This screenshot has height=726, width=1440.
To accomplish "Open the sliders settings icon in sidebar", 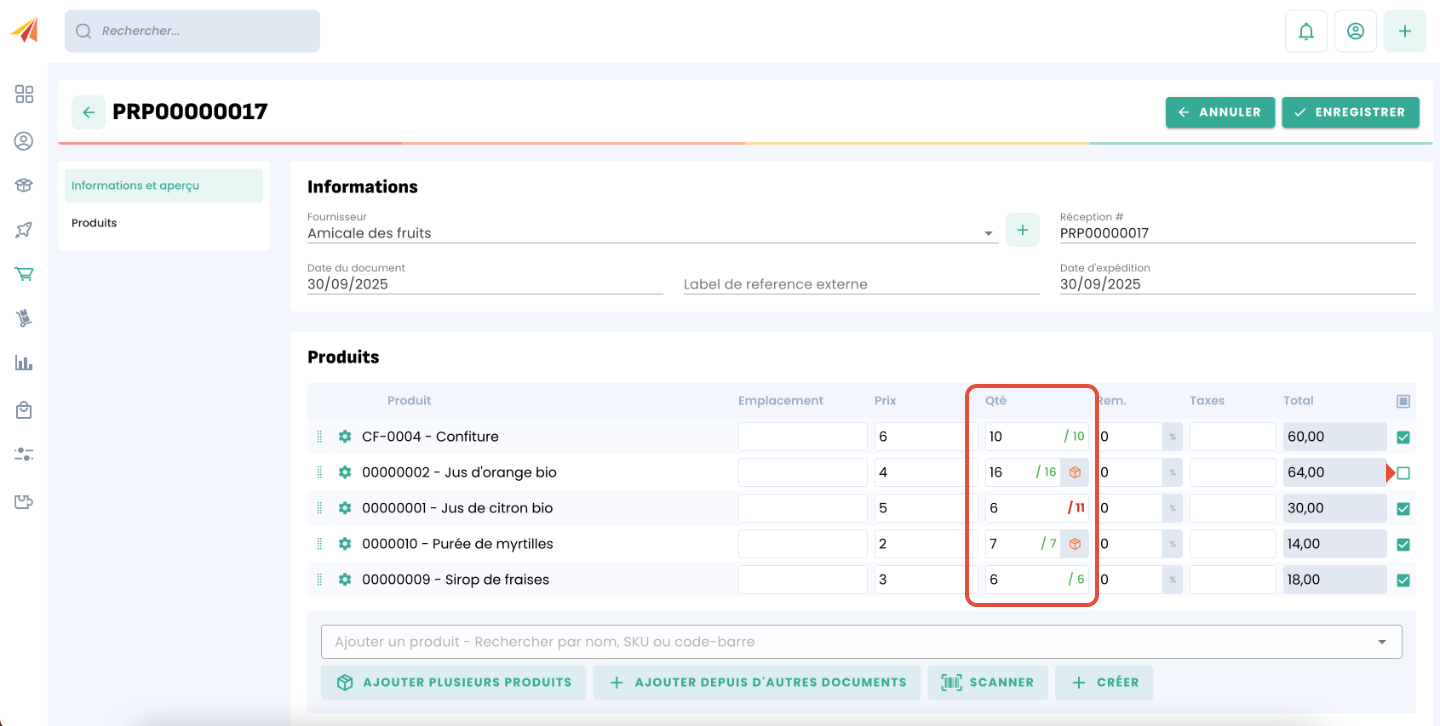I will (24, 454).
